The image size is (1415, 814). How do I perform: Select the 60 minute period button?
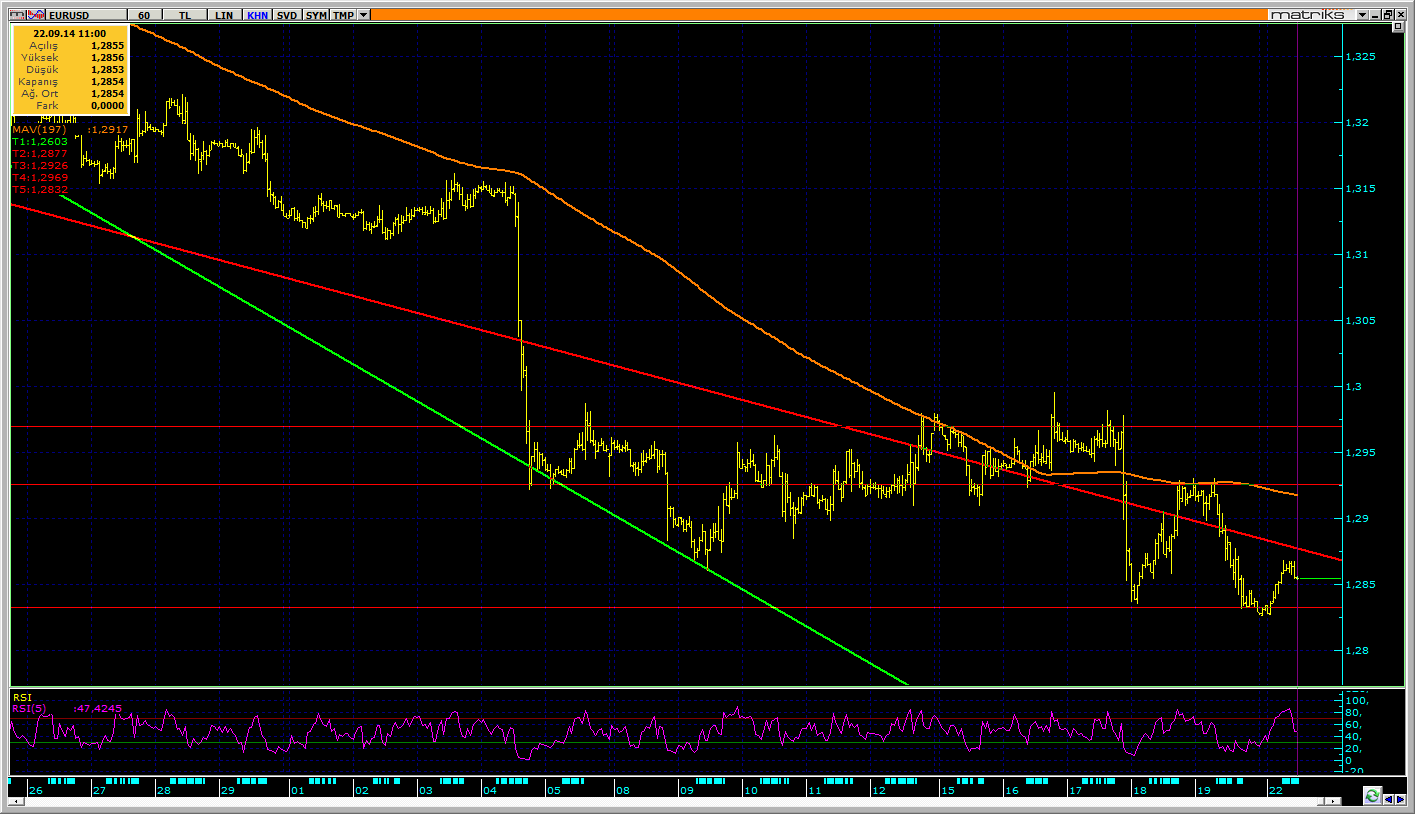pos(144,15)
